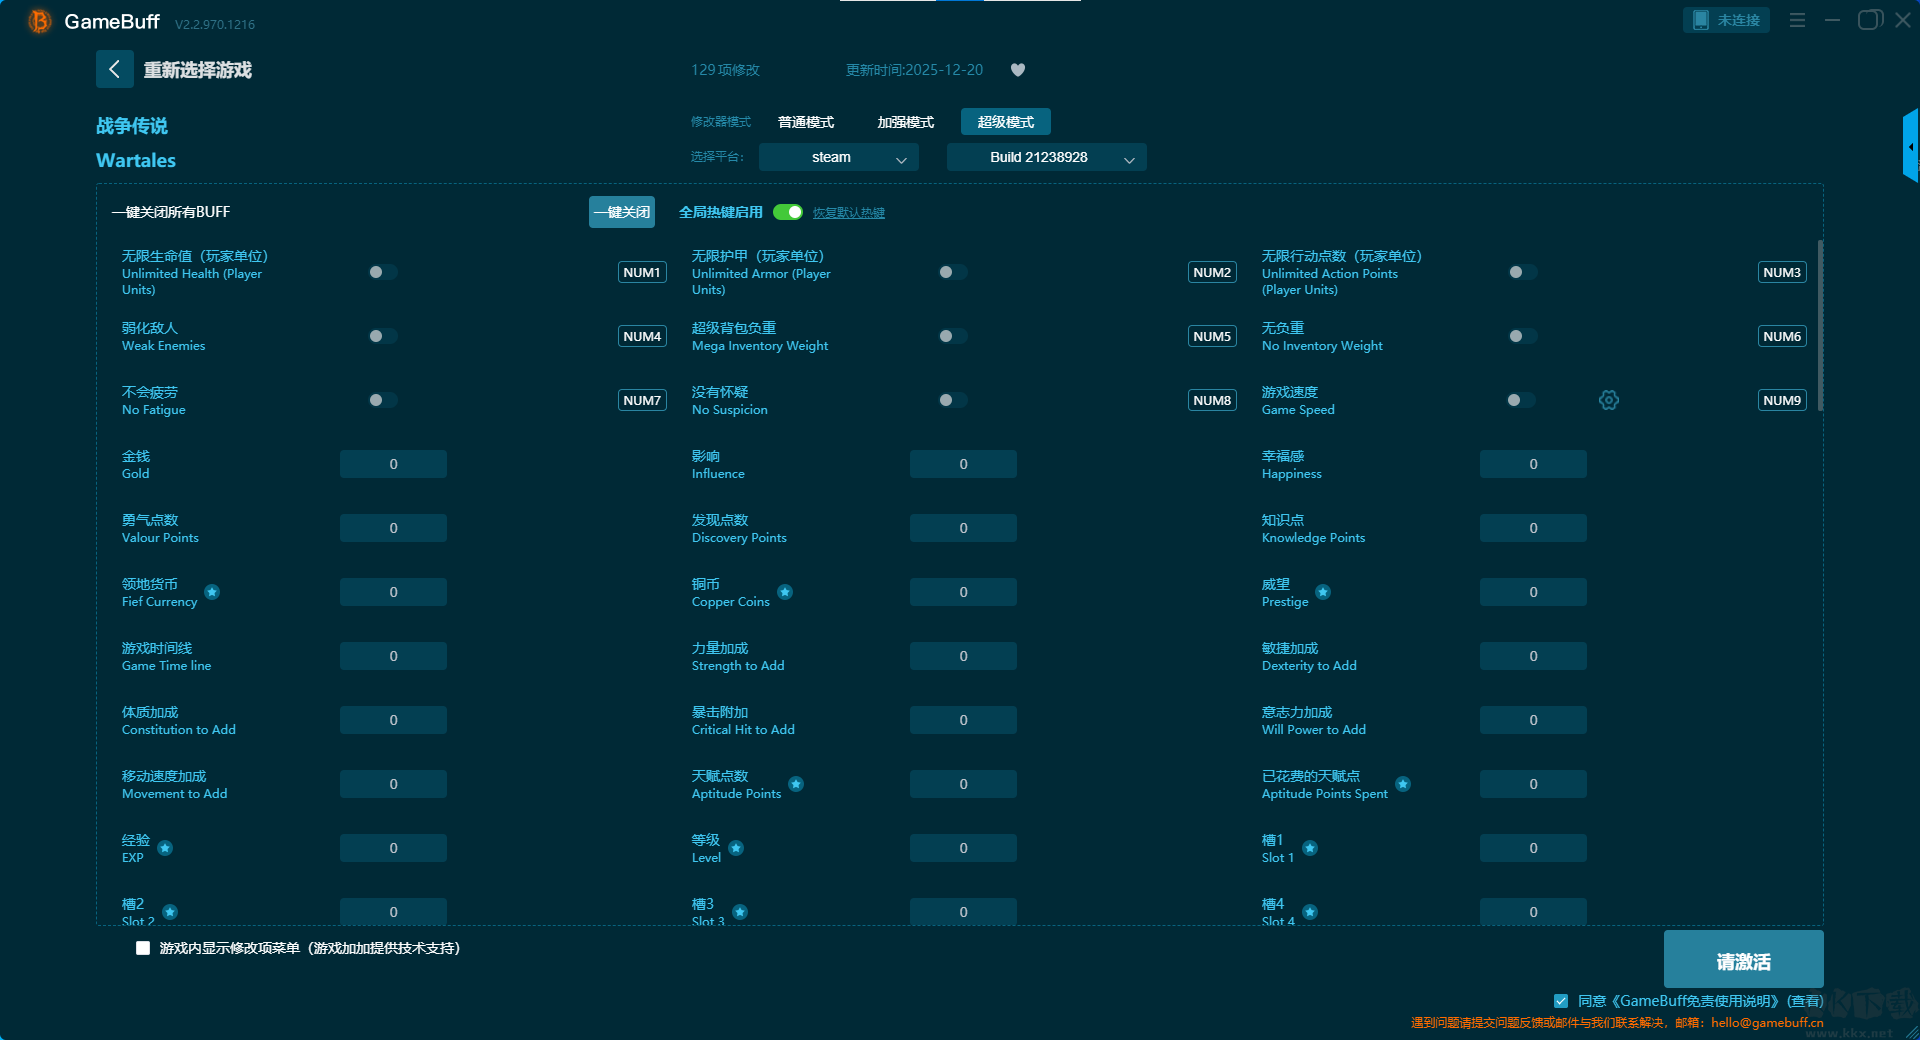Viewport: 1920px width, 1040px height.
Task: Click star icon next to Aptitude Points Spent
Action: click(x=1403, y=784)
